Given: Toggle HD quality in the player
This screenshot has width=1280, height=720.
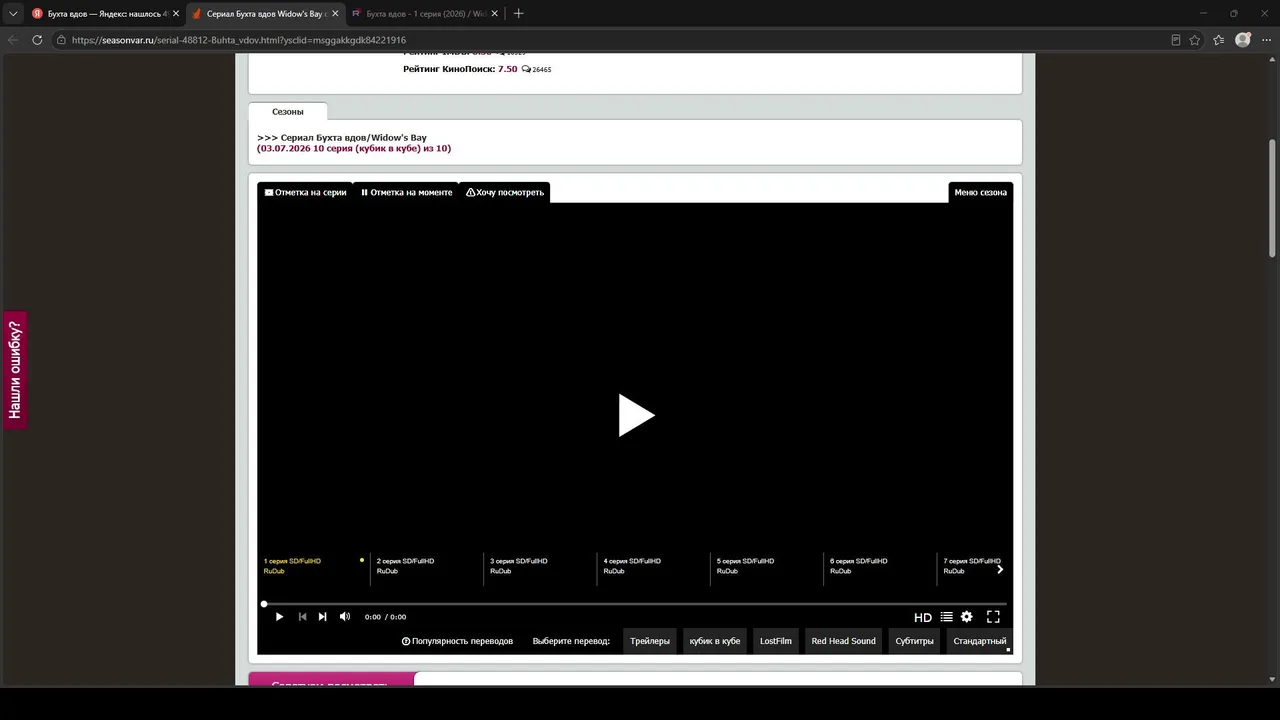Looking at the screenshot, I should click(923, 617).
